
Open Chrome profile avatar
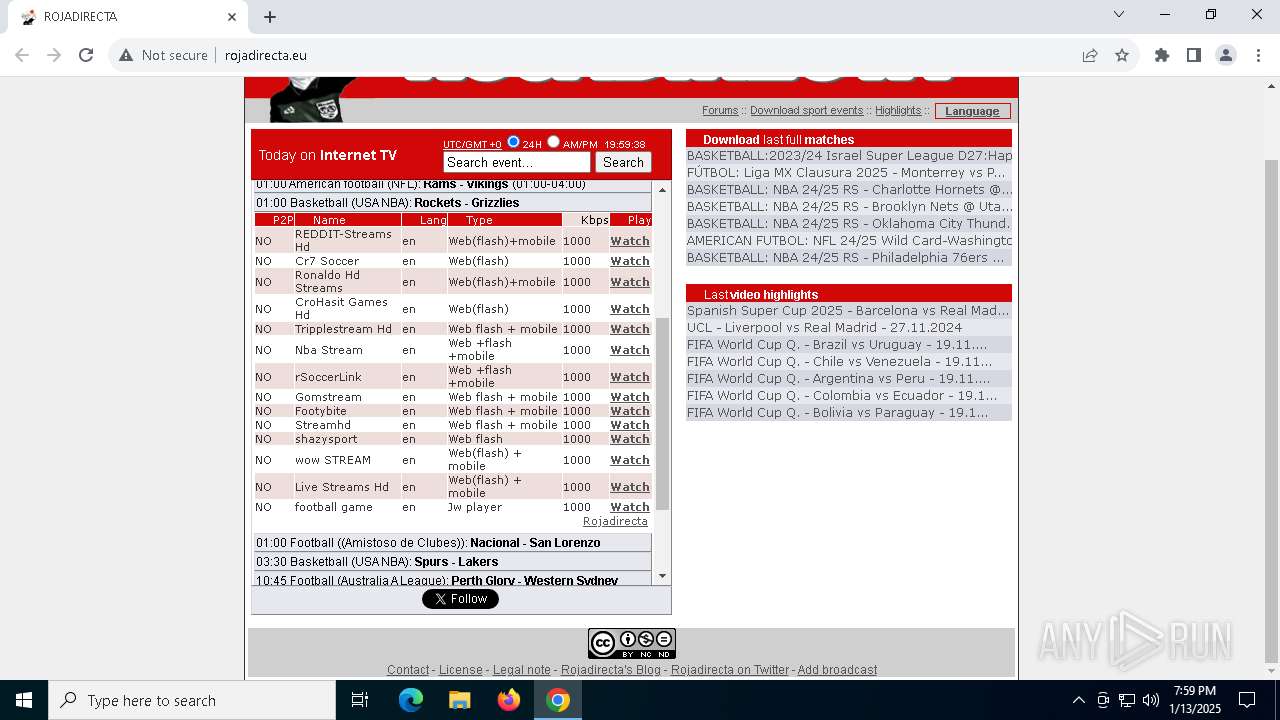(x=1226, y=55)
